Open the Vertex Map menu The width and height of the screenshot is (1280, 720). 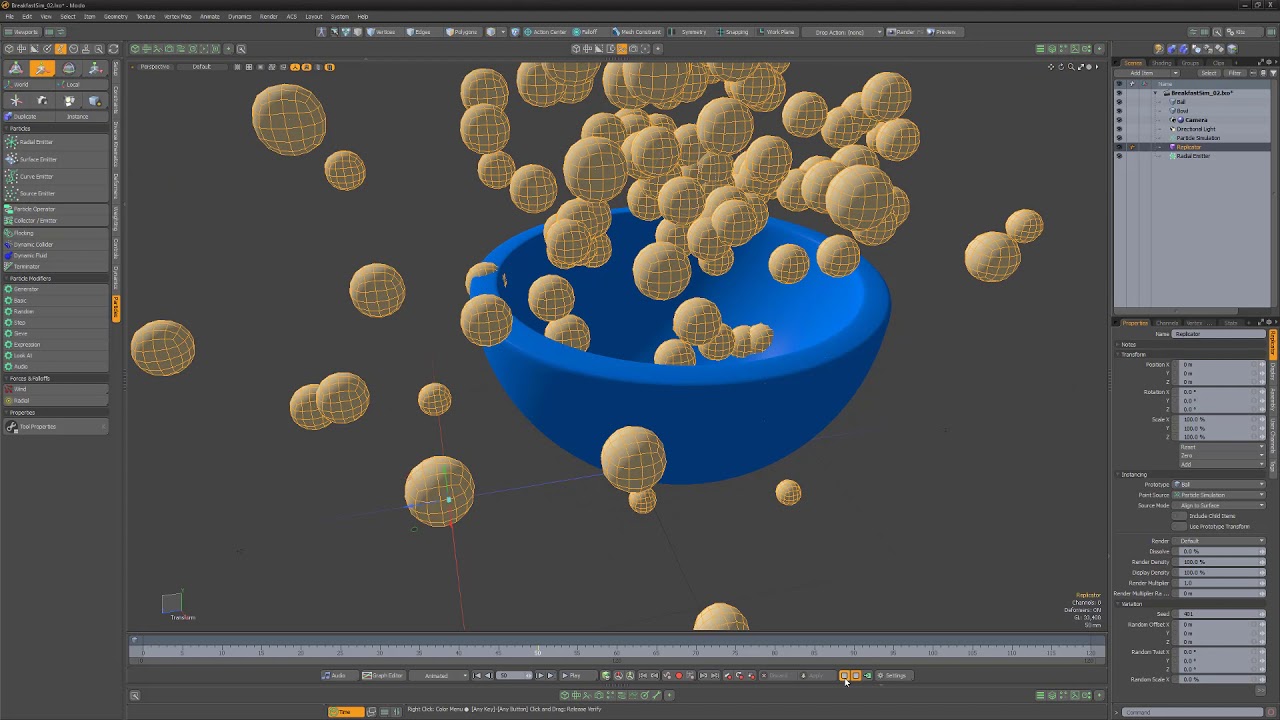tap(178, 16)
